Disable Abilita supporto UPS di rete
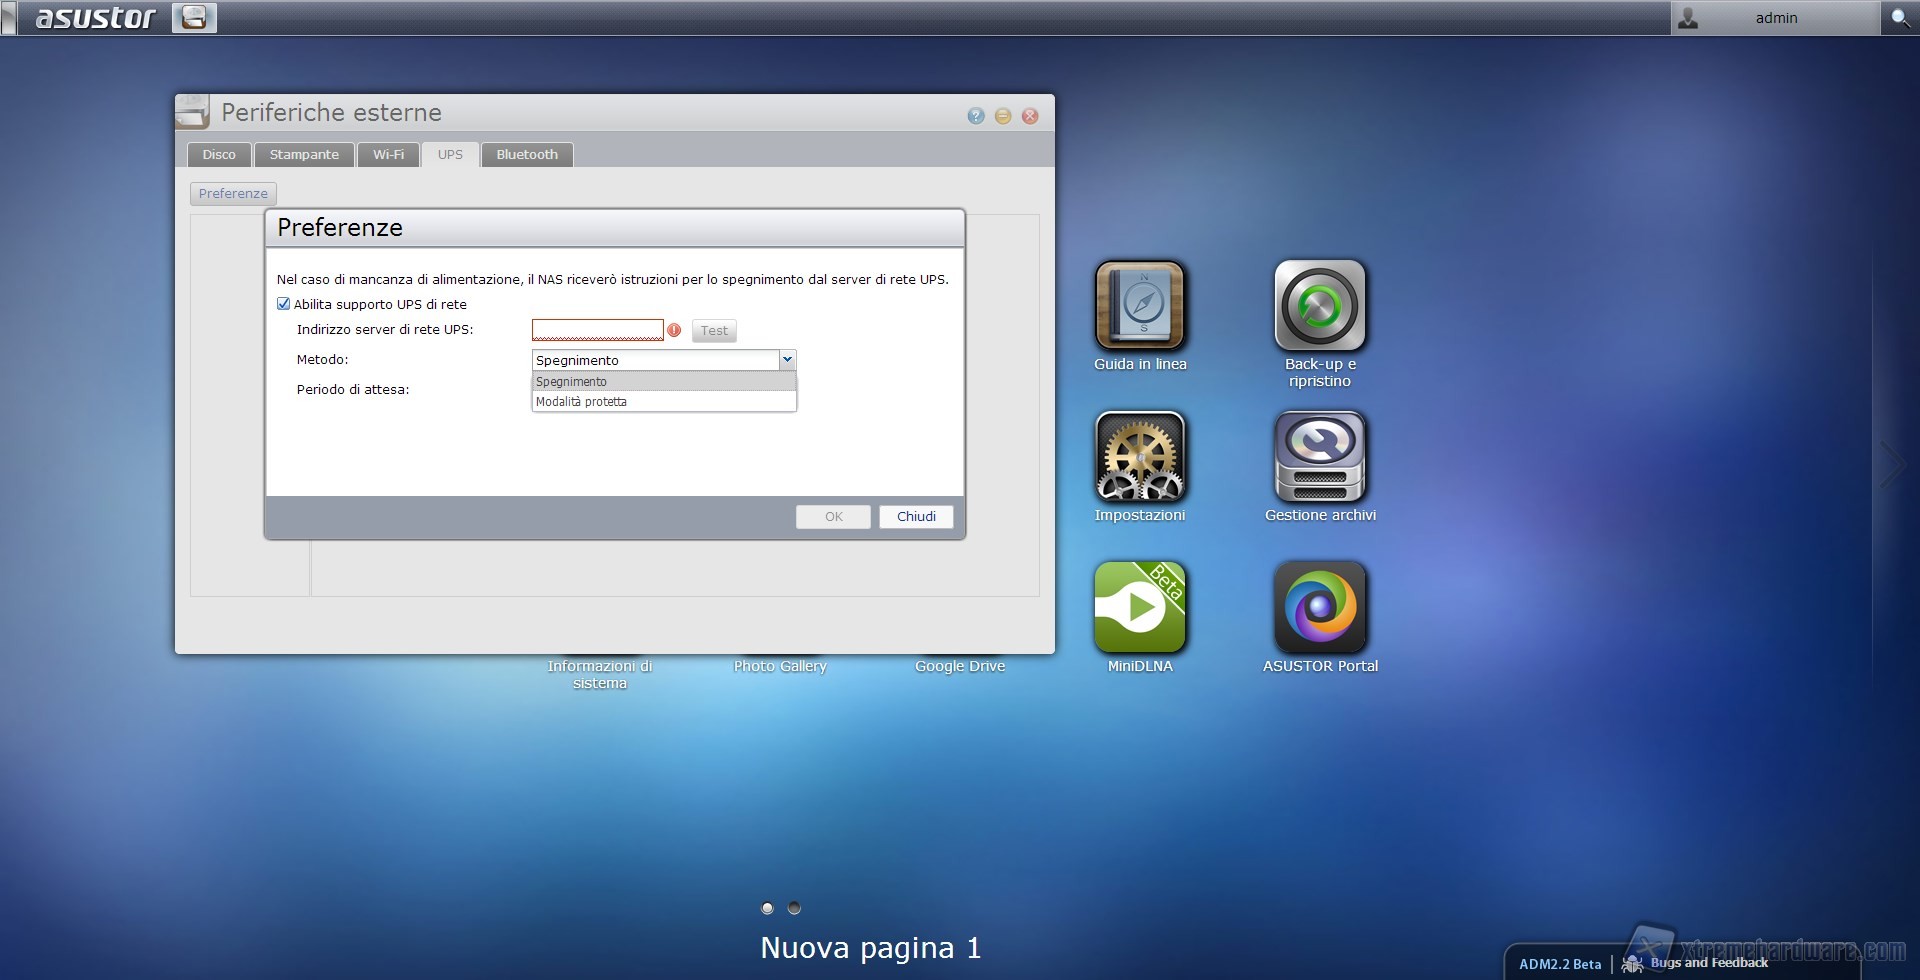This screenshot has width=1920, height=980. point(284,304)
